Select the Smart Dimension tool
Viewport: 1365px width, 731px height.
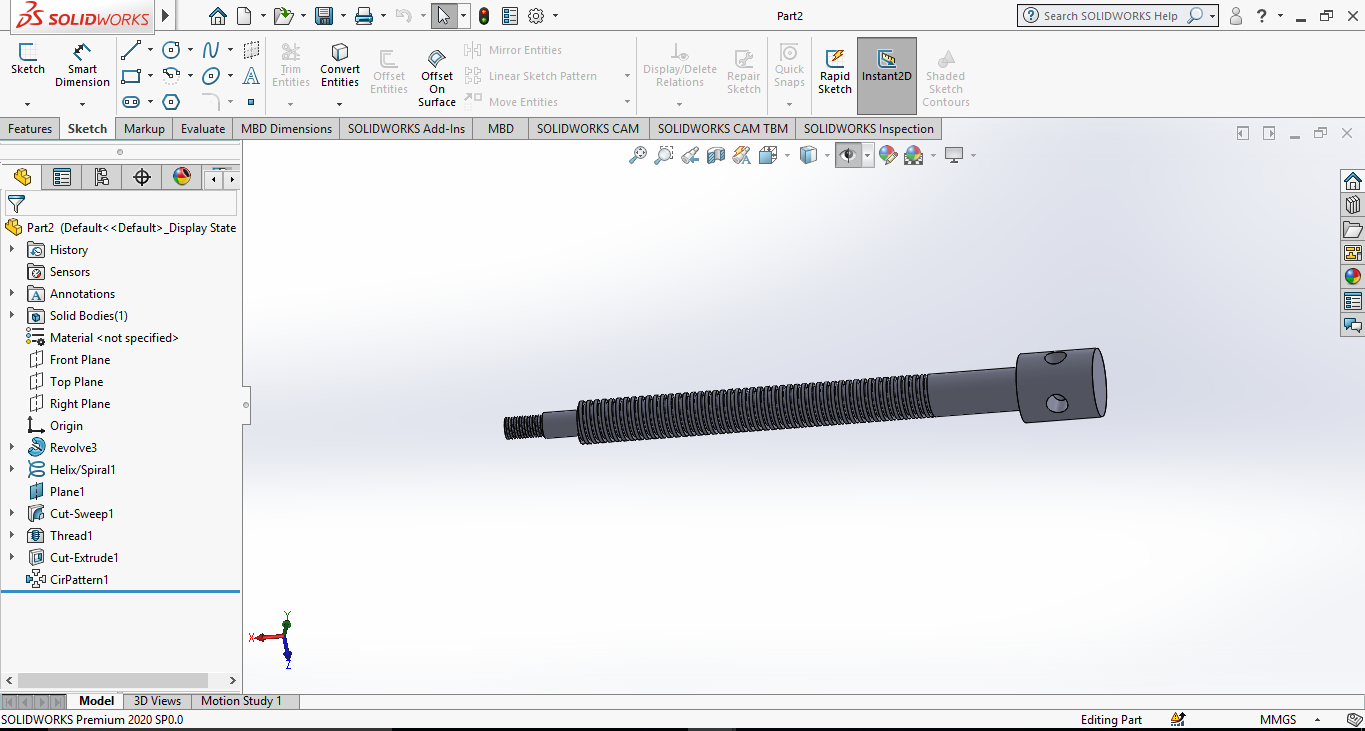[82, 65]
